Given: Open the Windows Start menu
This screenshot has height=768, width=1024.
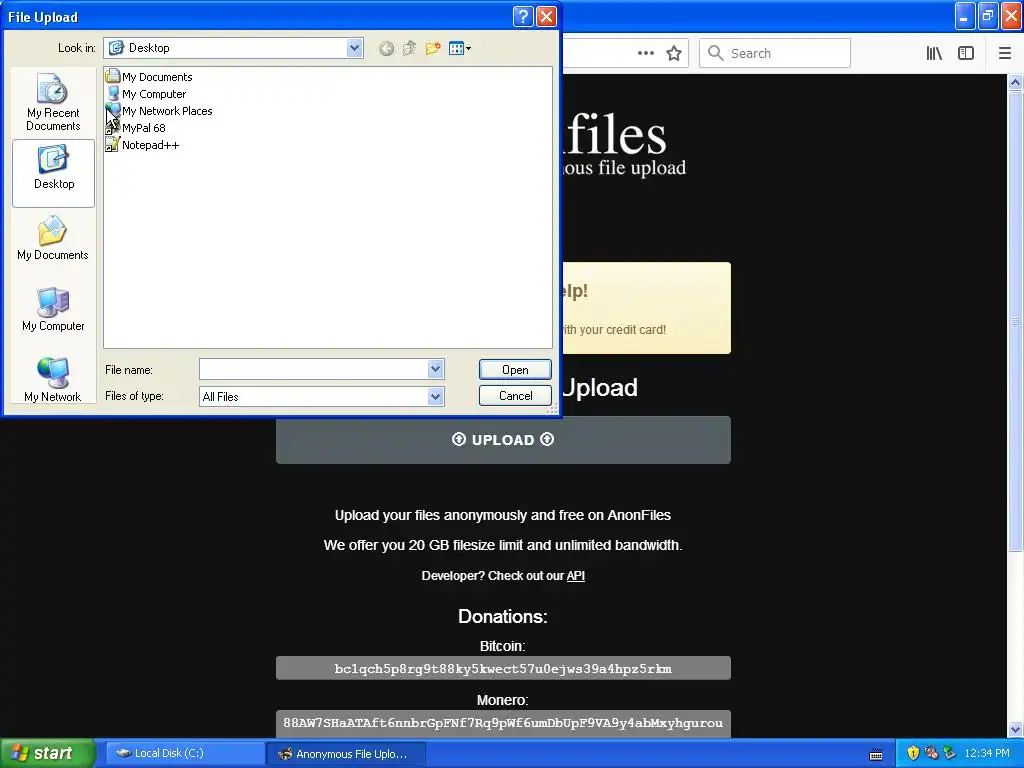Looking at the screenshot, I should click(x=47, y=753).
